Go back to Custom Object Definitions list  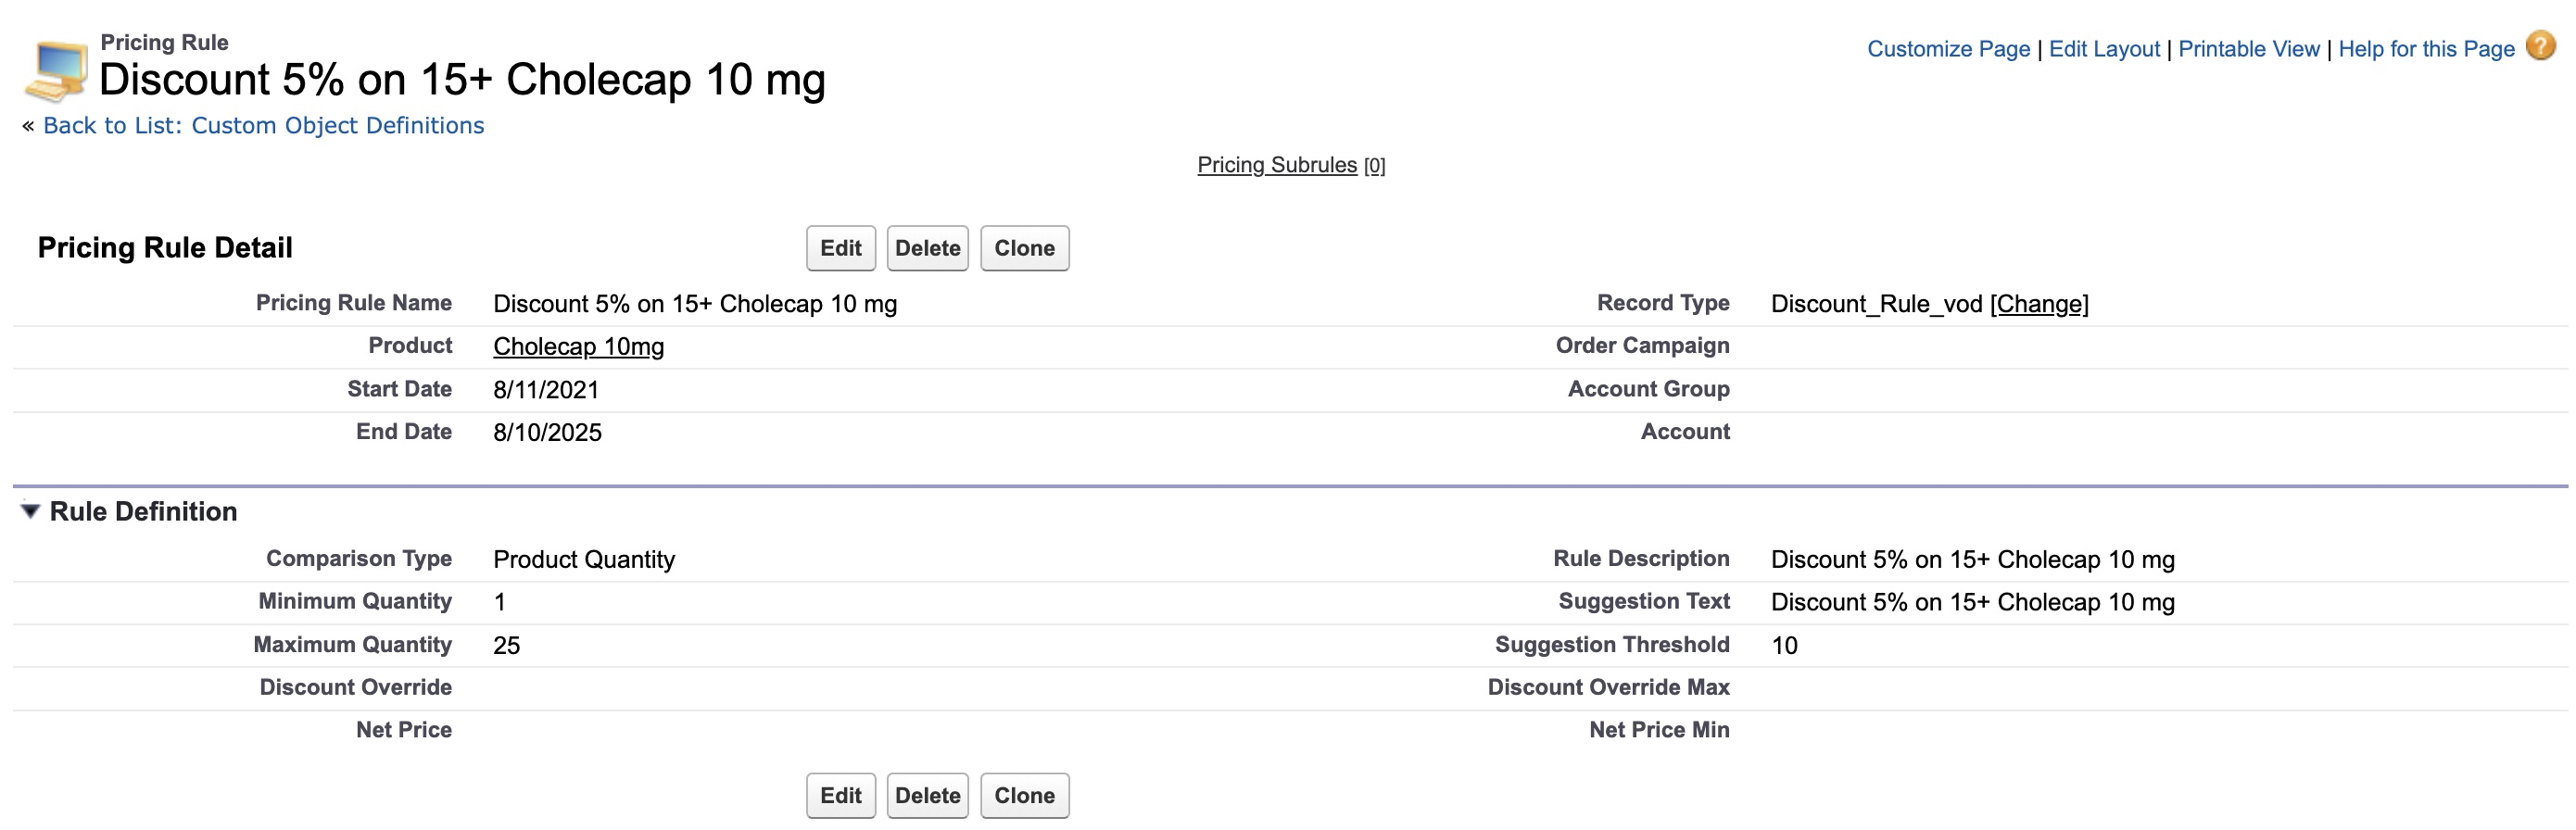pos(263,125)
